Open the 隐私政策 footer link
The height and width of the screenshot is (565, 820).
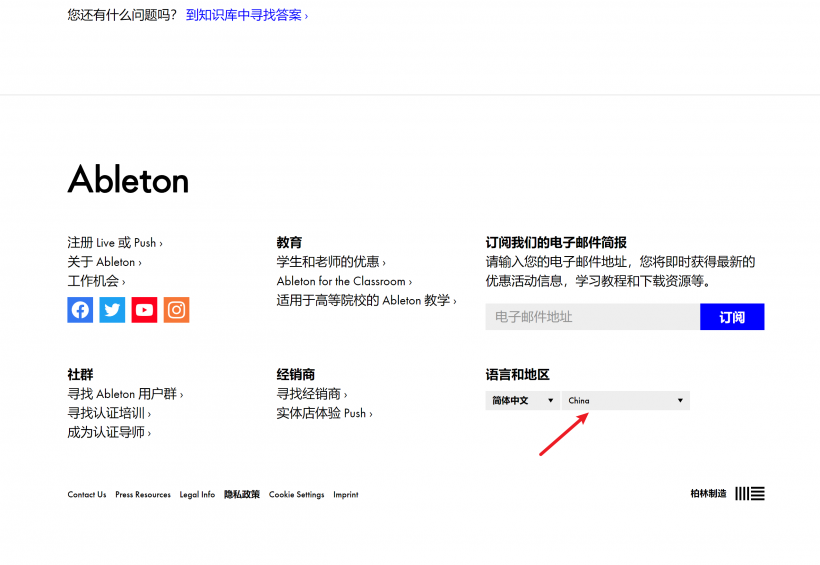[x=242, y=494]
